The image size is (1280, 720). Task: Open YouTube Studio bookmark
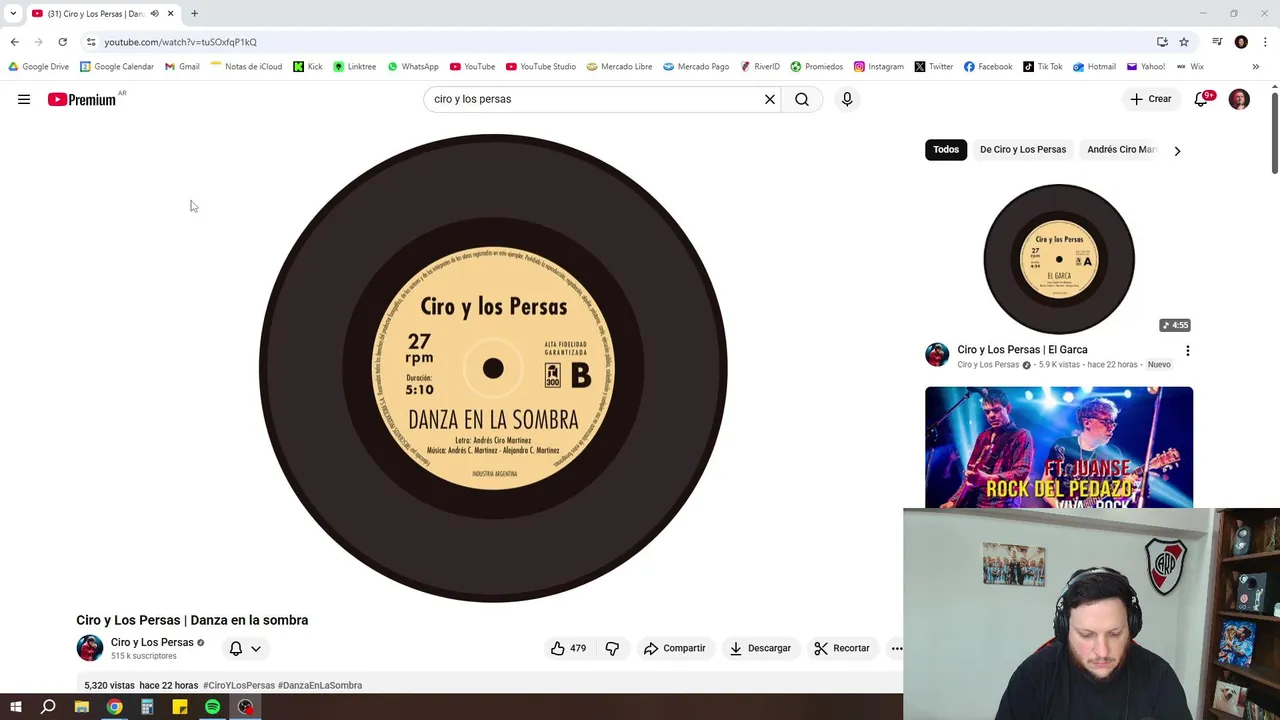point(541,67)
